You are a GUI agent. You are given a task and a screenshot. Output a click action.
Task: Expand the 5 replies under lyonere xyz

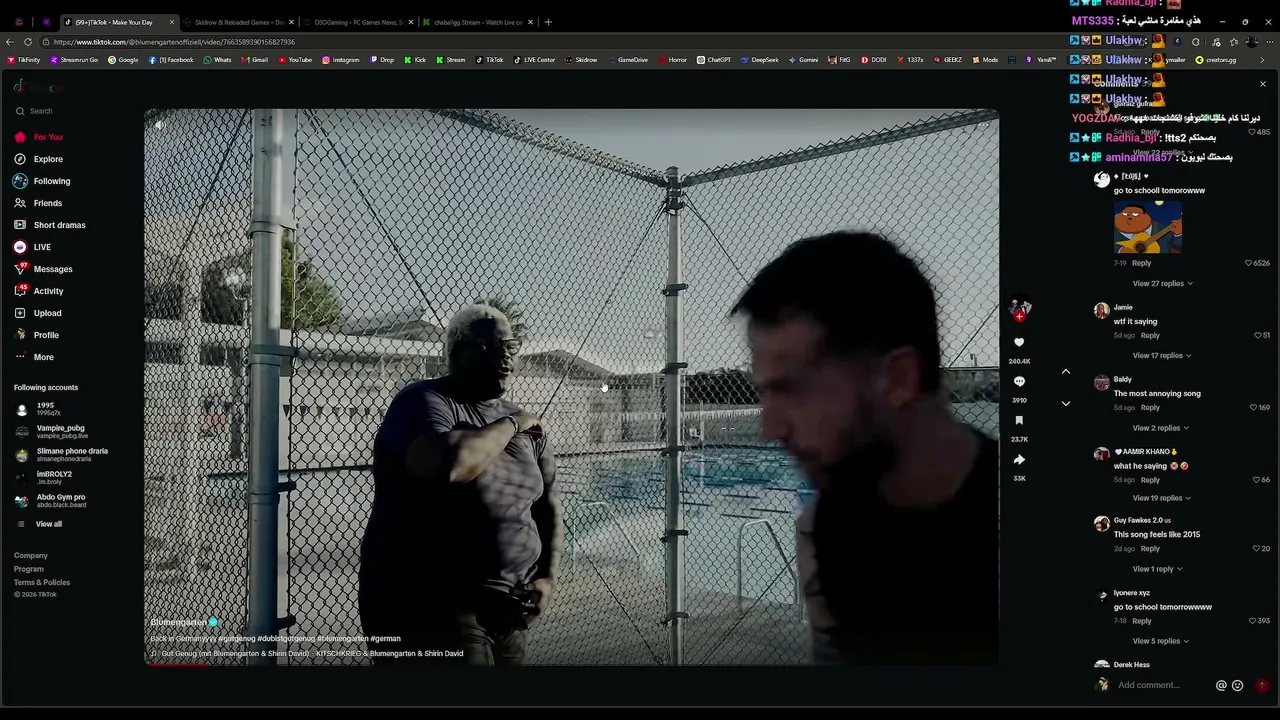(1160, 641)
